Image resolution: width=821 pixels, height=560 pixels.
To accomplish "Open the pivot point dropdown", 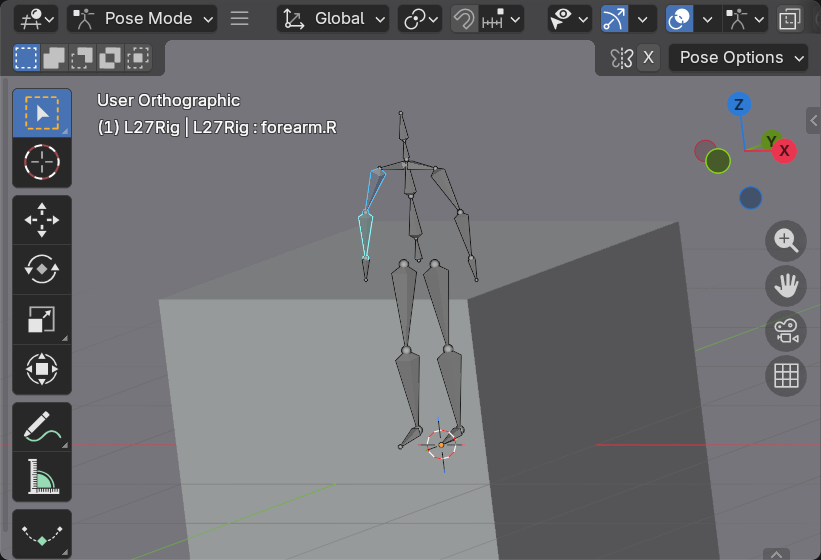I will [420, 19].
